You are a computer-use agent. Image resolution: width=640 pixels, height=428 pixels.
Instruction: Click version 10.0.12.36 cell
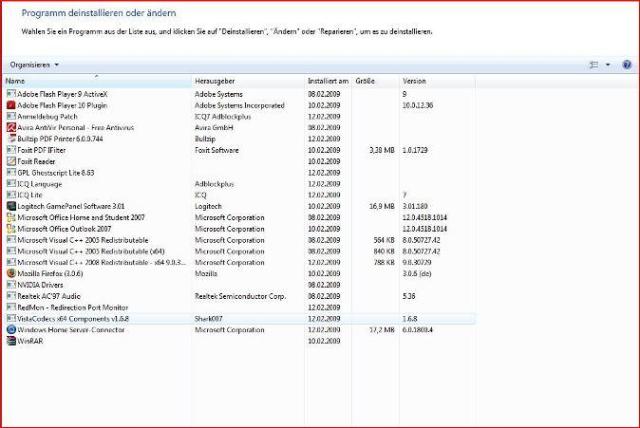click(418, 105)
